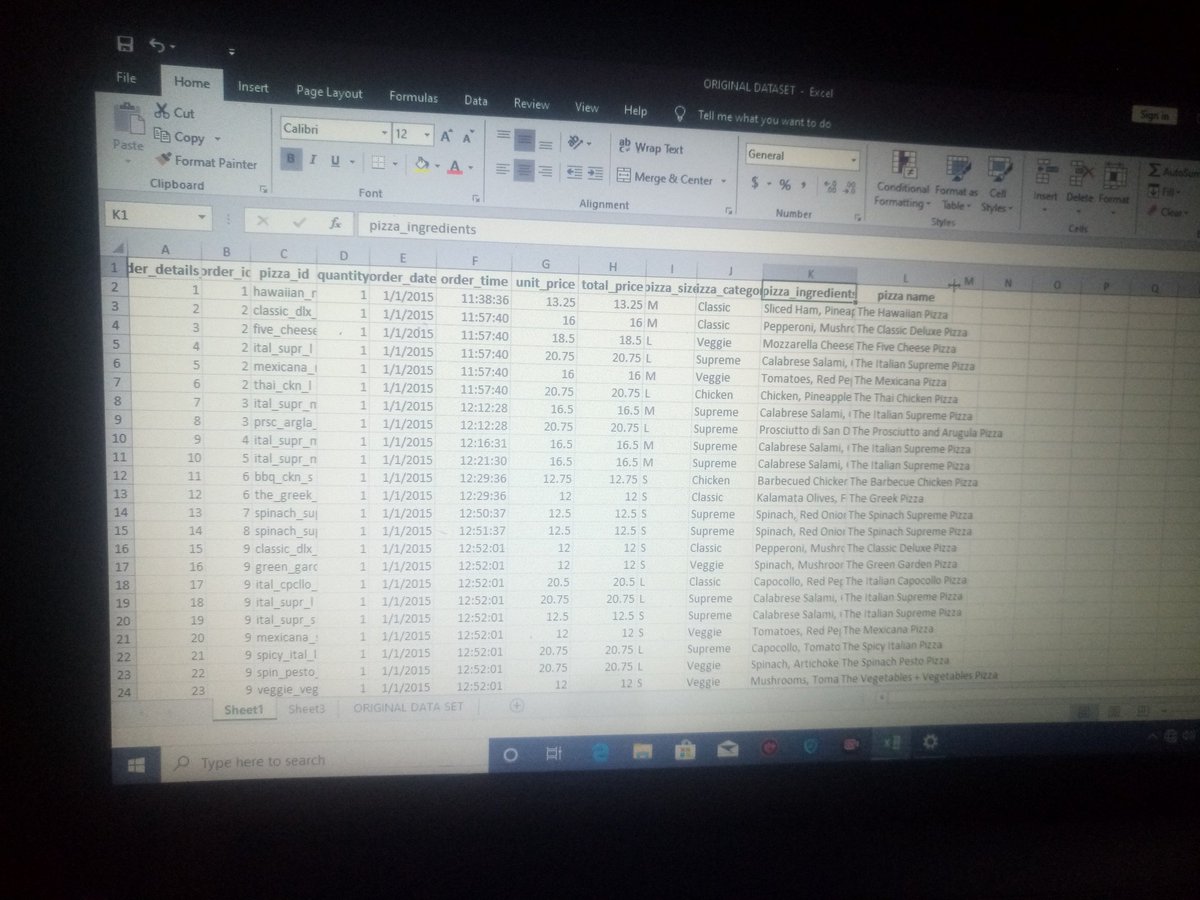This screenshot has height=900, width=1200.
Task: Open the Borders dropdown arrow
Action: 395,163
